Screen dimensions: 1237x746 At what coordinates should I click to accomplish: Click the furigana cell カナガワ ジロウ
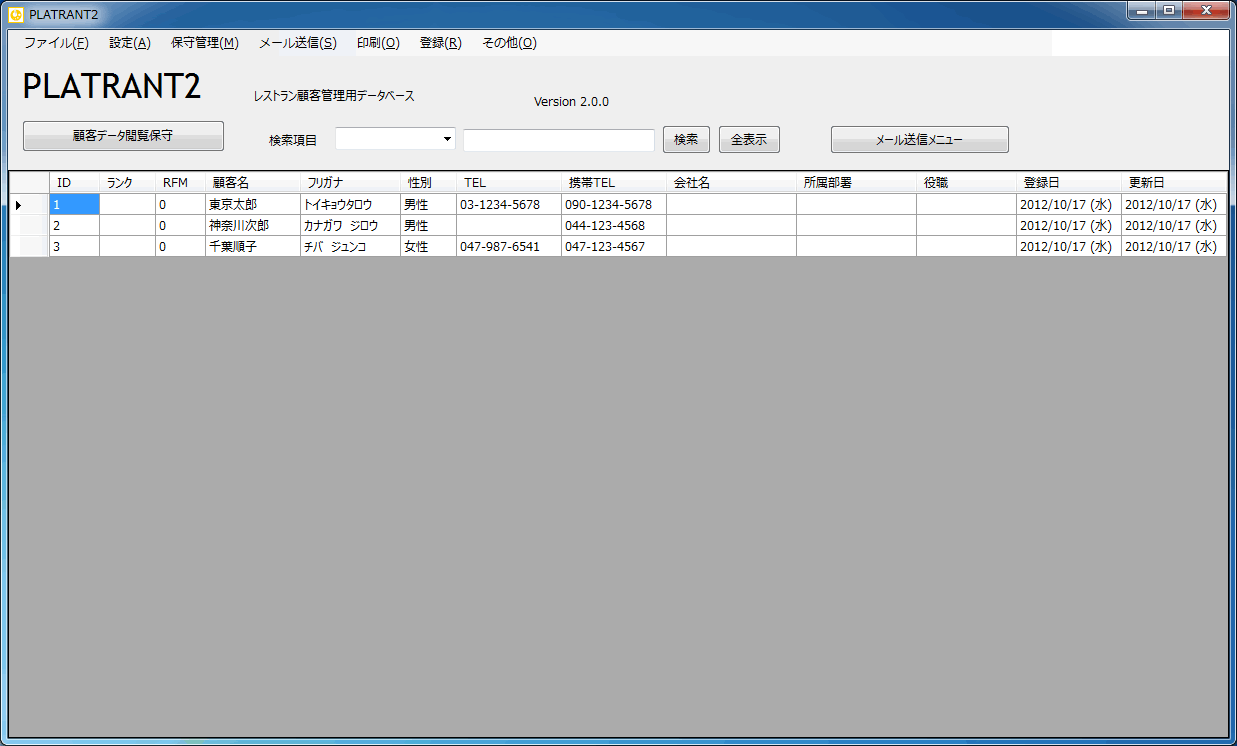(350, 225)
